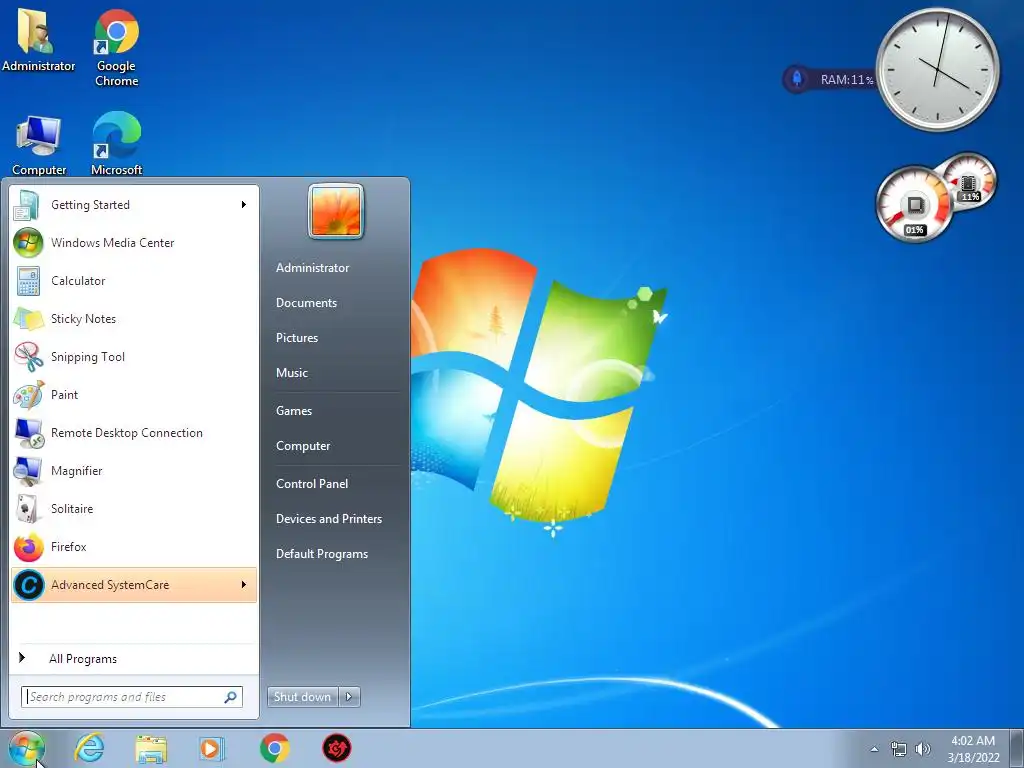Open Windows Explorer folder on taskbar

point(151,748)
